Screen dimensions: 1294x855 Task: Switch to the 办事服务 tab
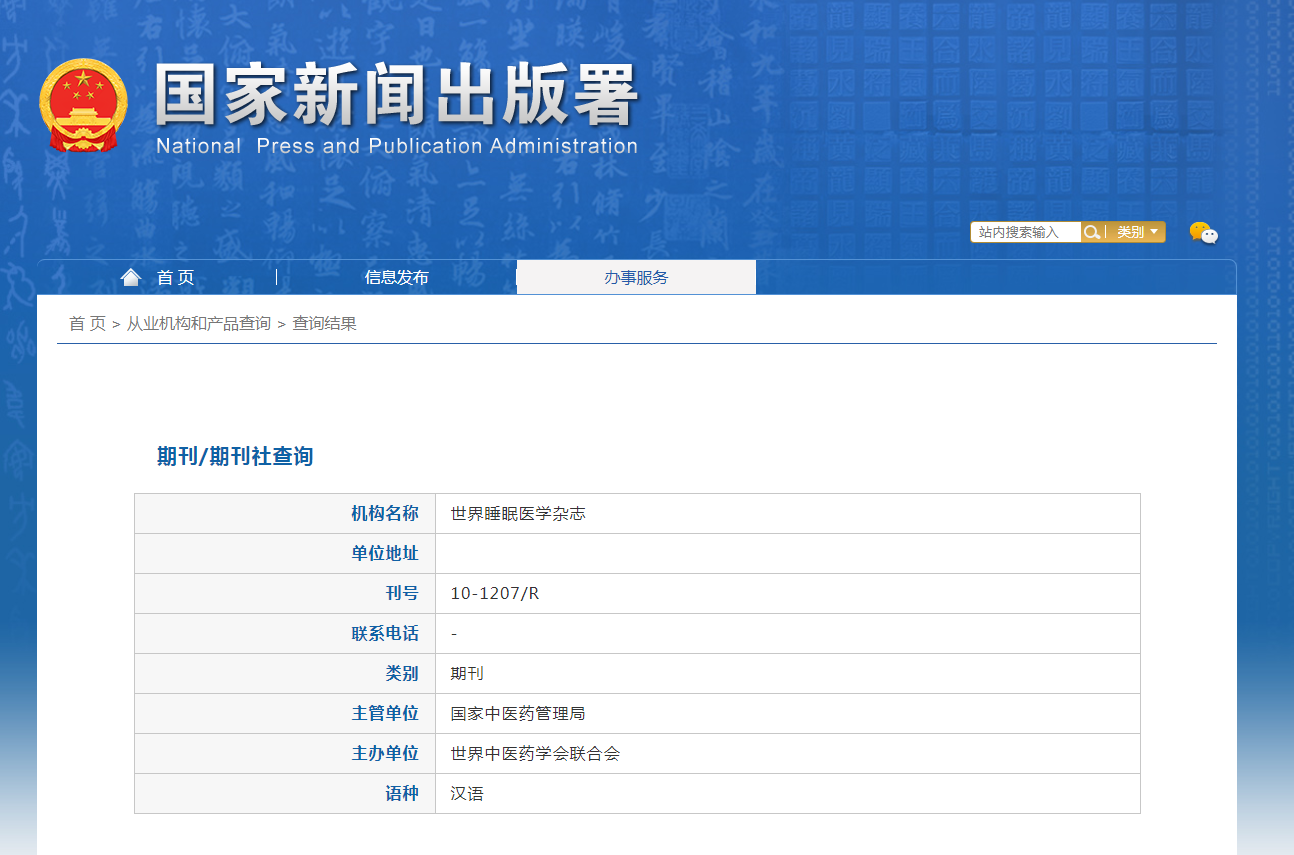(x=636, y=278)
